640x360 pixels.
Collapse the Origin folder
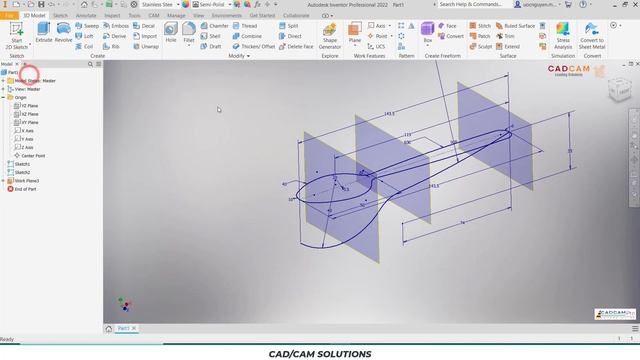tap(3, 98)
